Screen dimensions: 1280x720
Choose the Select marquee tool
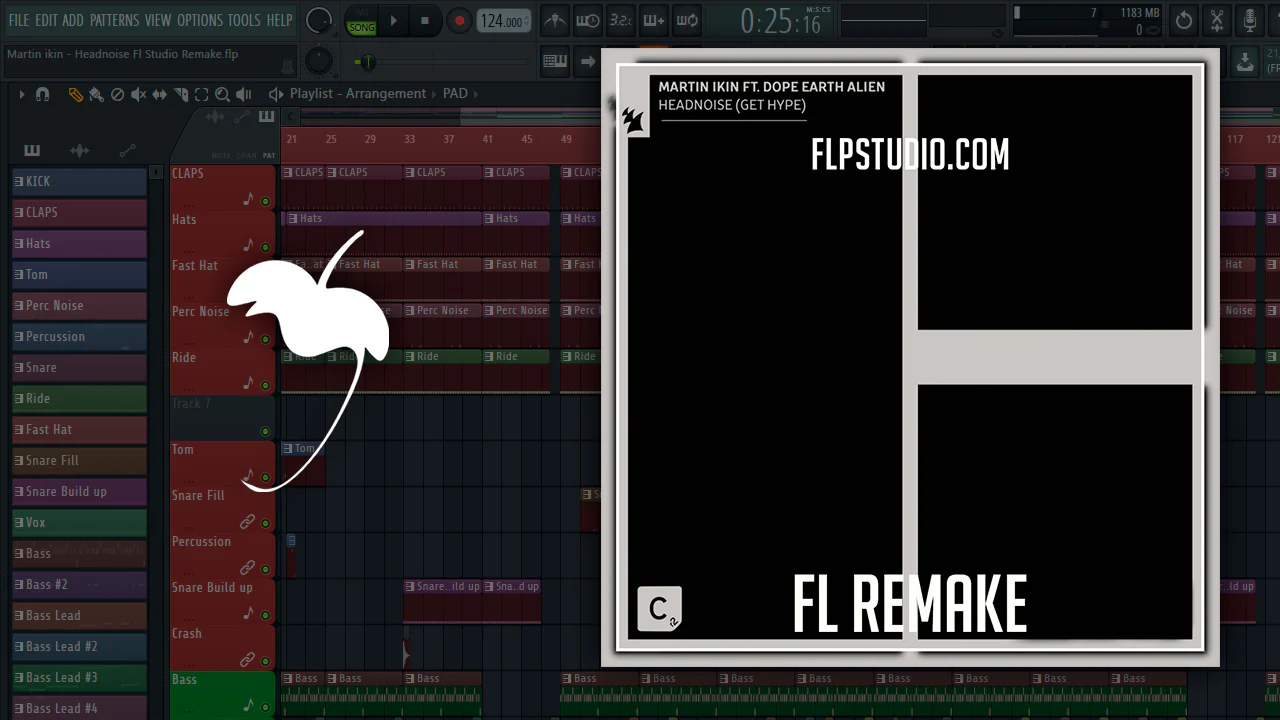coord(201,94)
